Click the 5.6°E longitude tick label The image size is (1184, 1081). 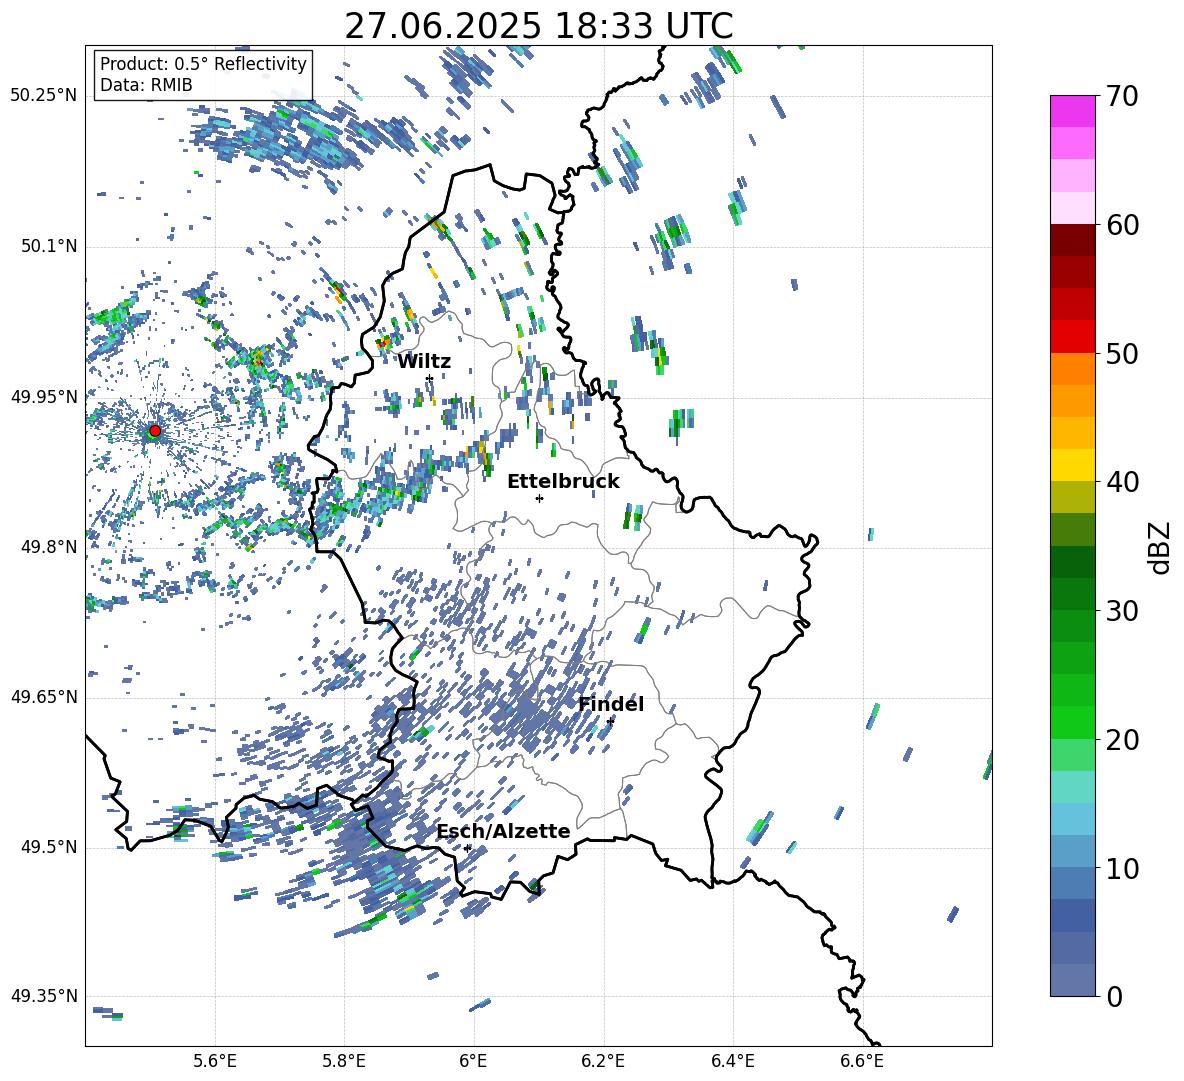(x=215, y=1061)
